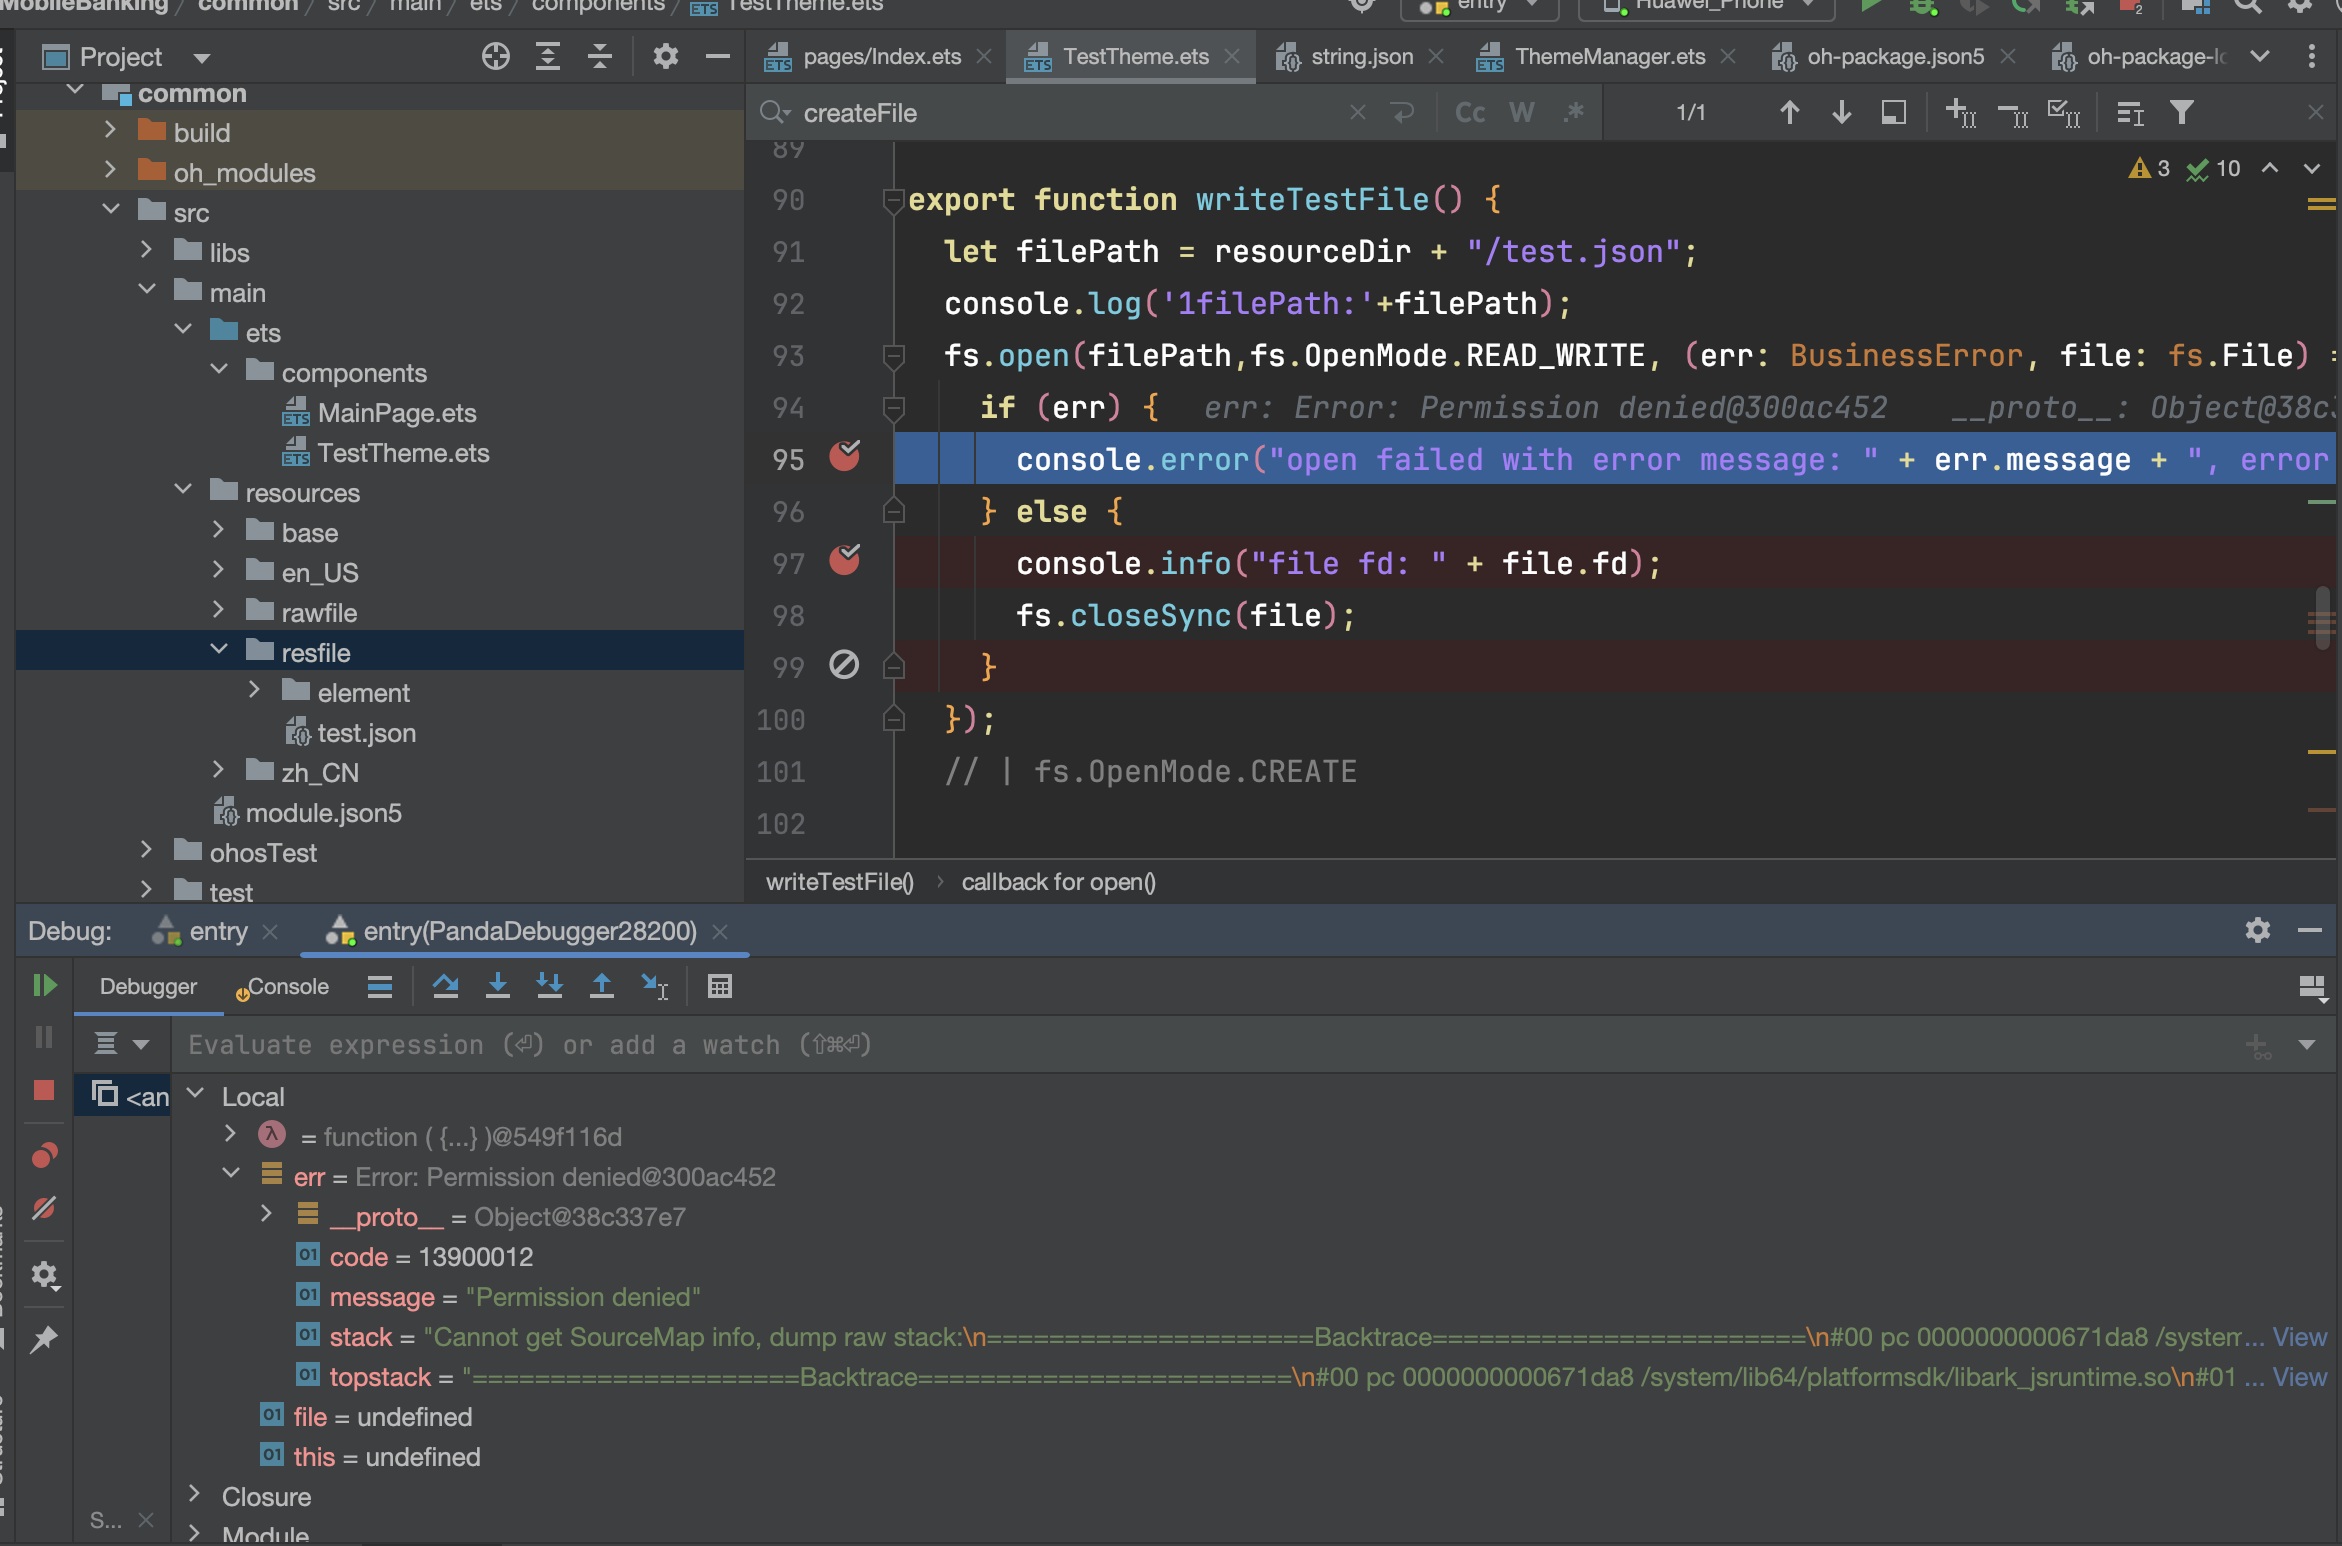Click Step Out debugger icon

click(602, 987)
